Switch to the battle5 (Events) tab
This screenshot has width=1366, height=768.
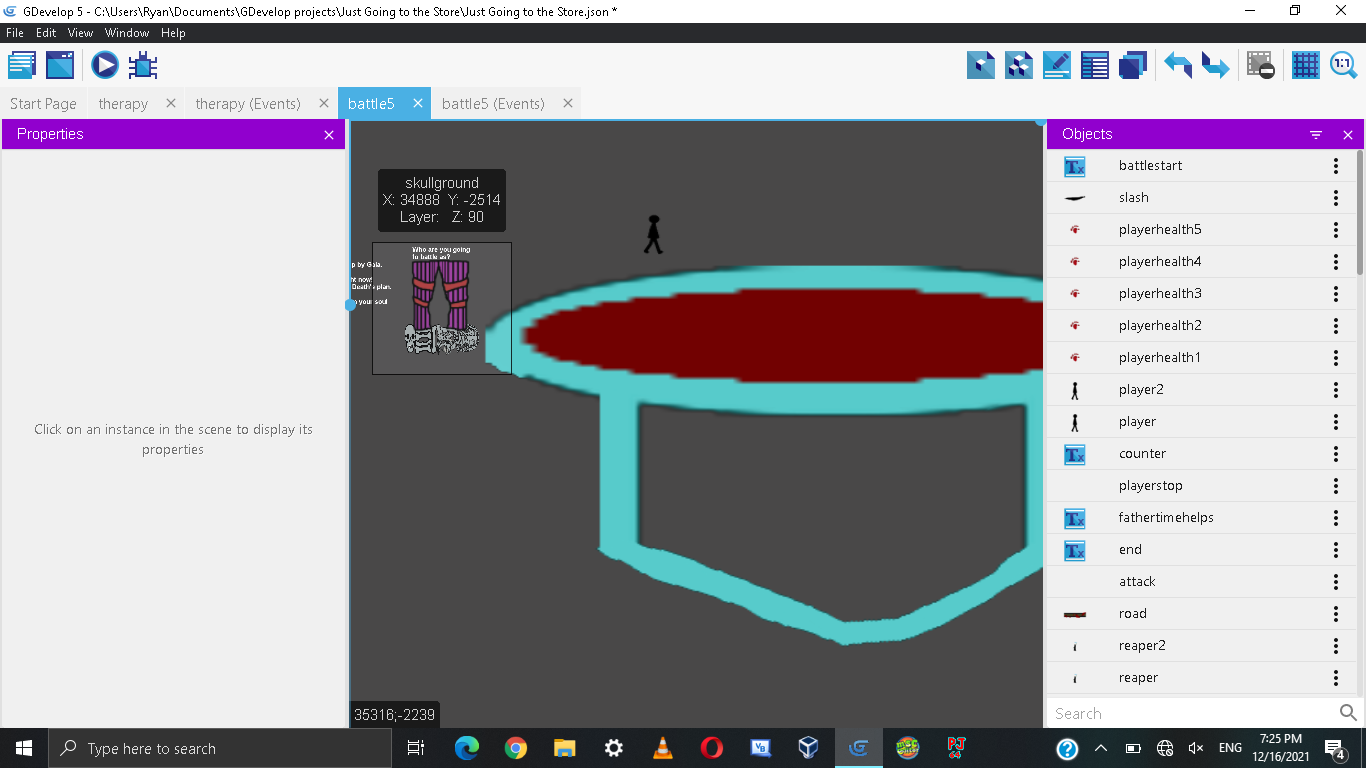493,104
